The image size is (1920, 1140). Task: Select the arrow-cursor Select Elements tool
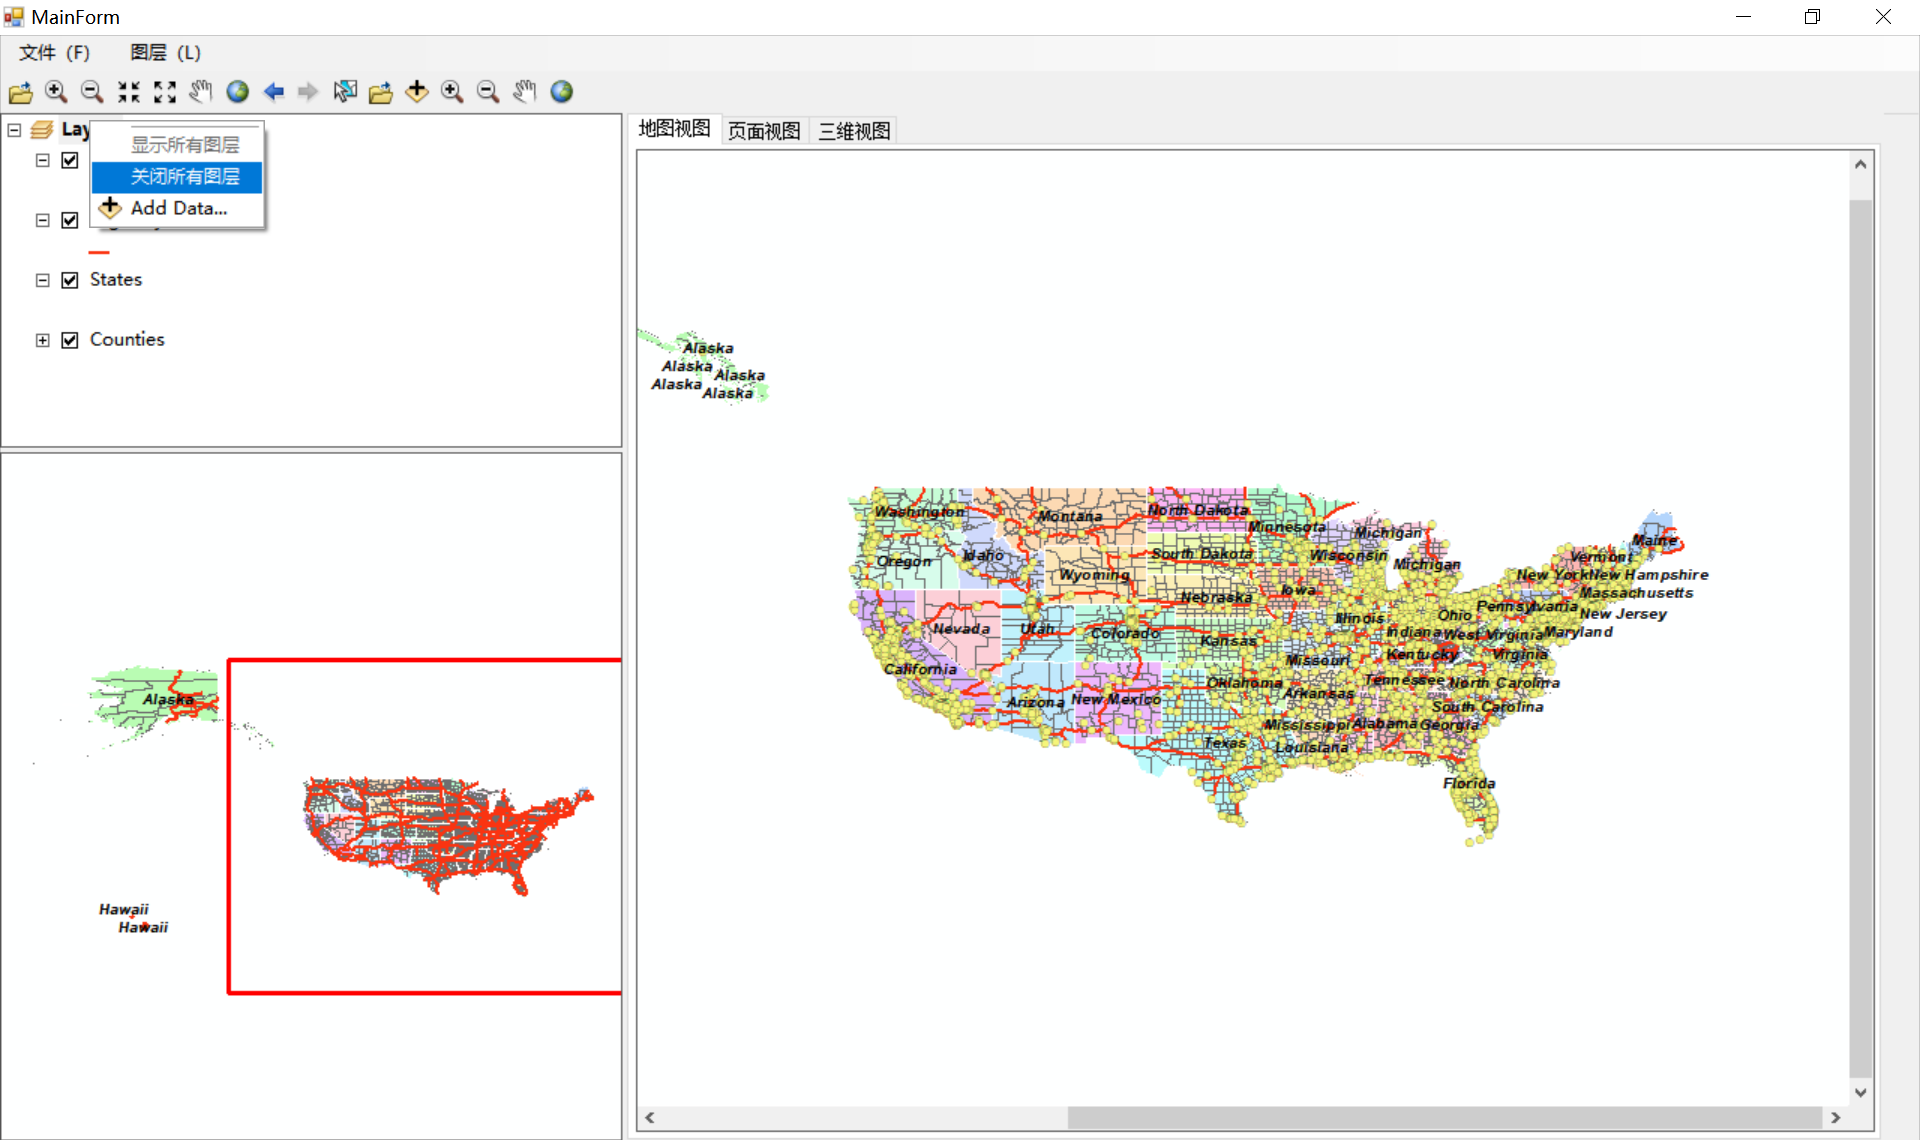tap(345, 92)
